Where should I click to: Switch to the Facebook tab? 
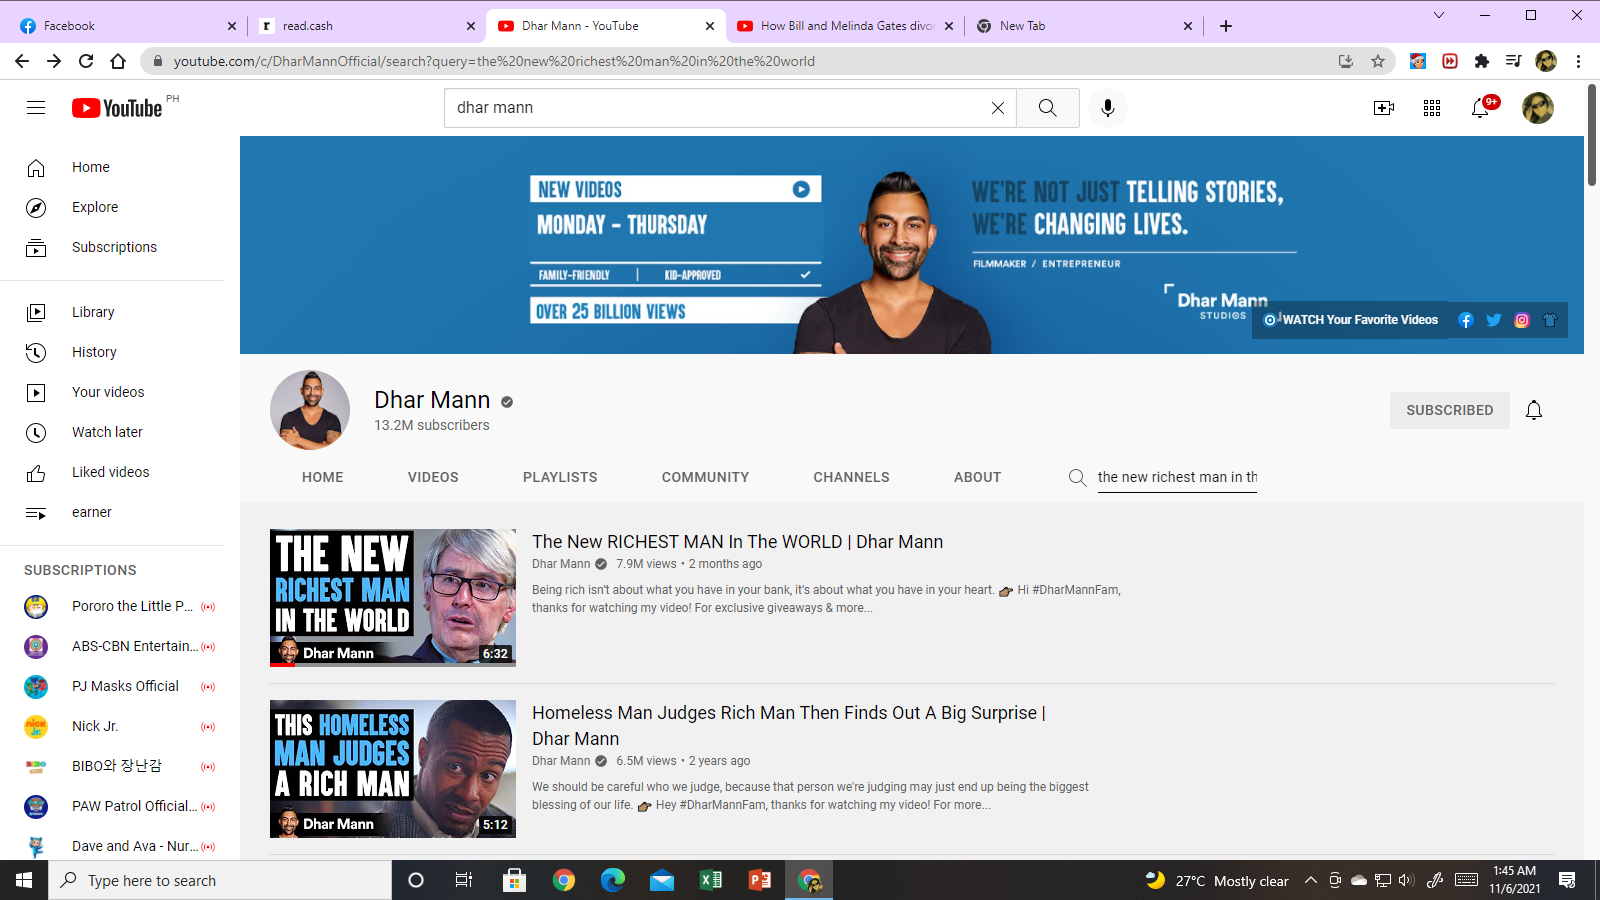pos(127,26)
